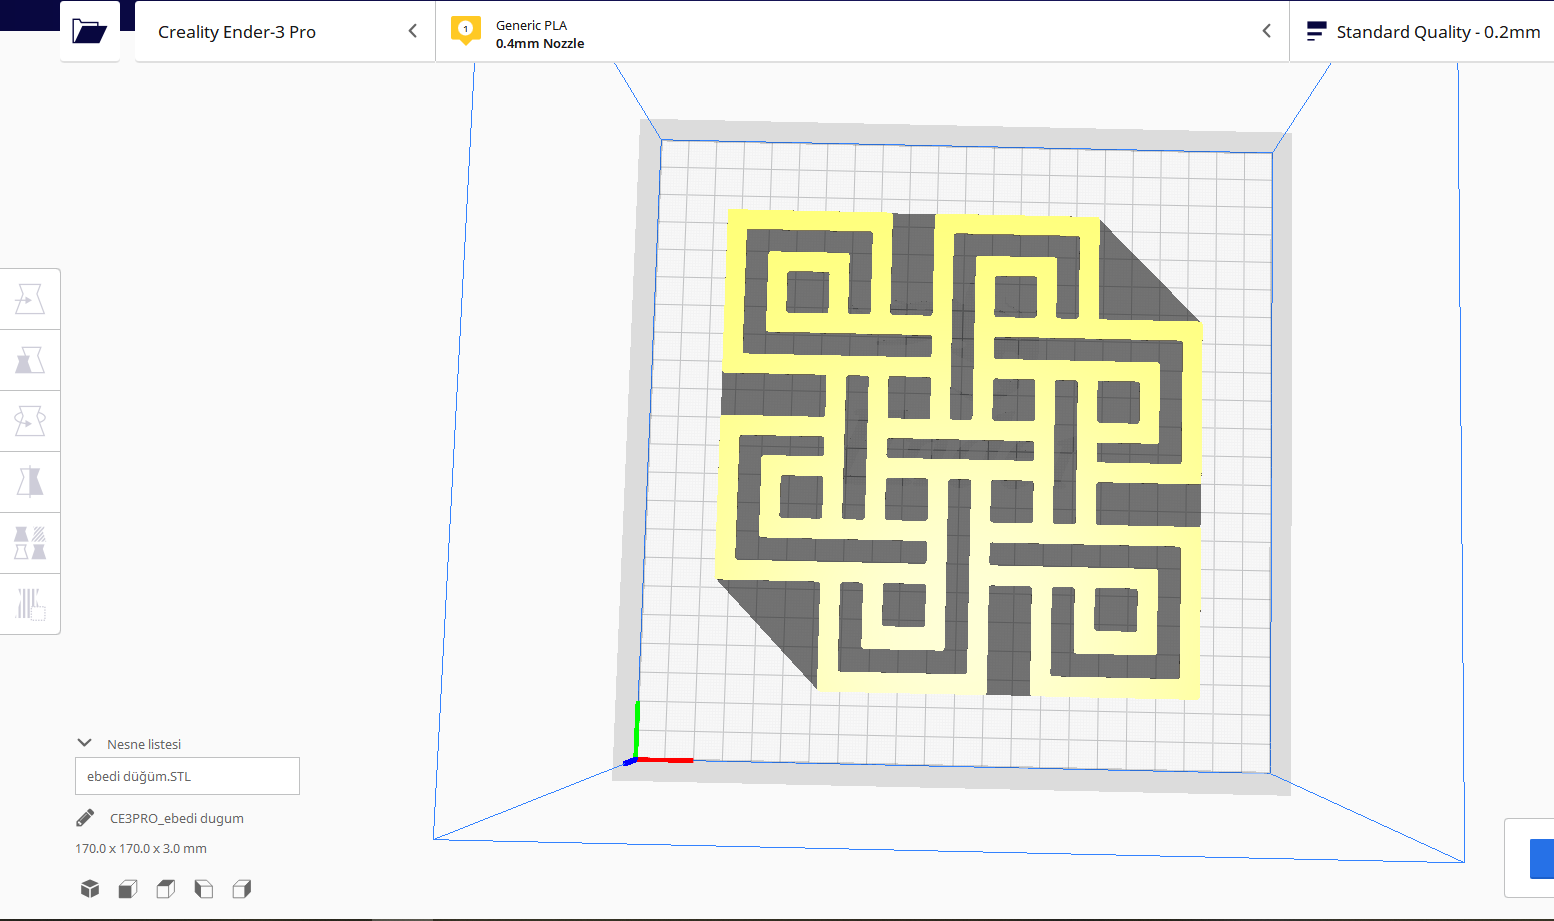The height and width of the screenshot is (921, 1554).
Task: Select the Rotate tool in the sidebar
Action: point(30,421)
